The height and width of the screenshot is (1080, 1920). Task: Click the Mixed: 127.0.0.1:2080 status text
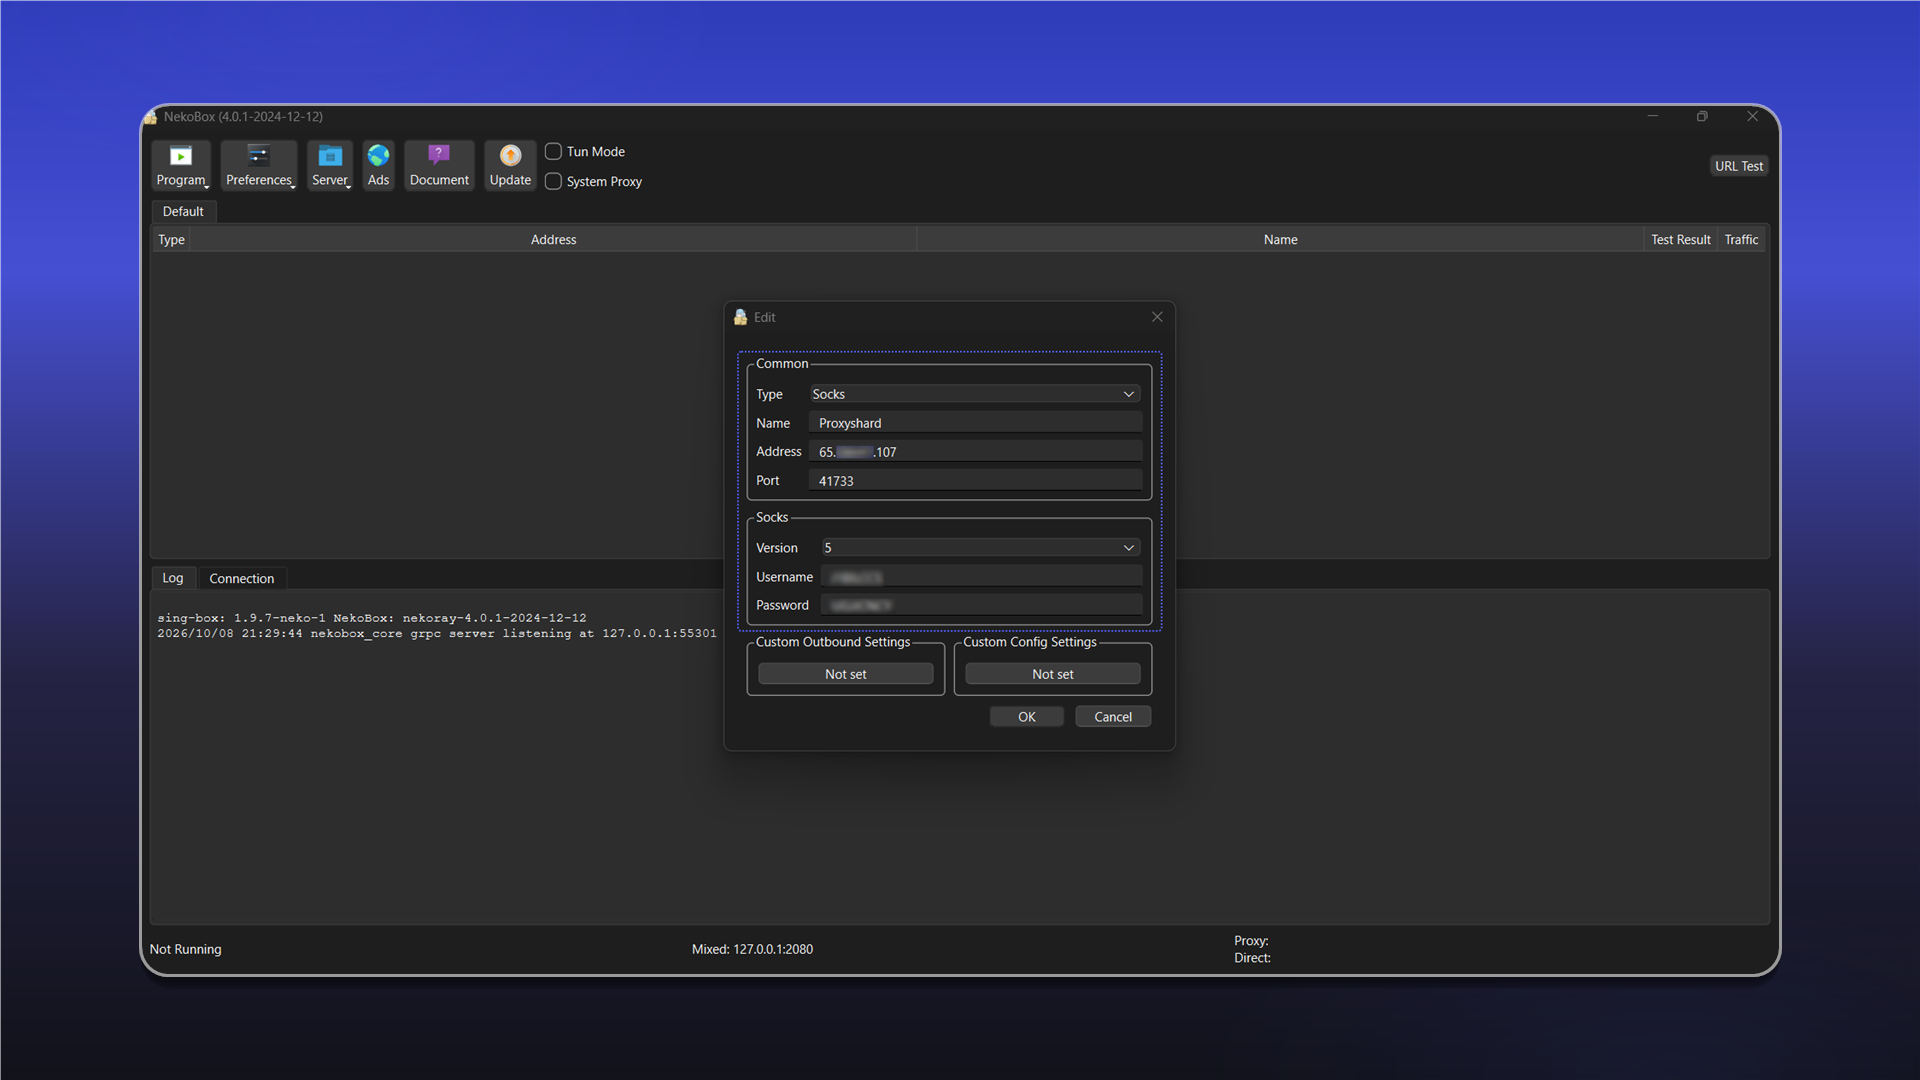752,949
